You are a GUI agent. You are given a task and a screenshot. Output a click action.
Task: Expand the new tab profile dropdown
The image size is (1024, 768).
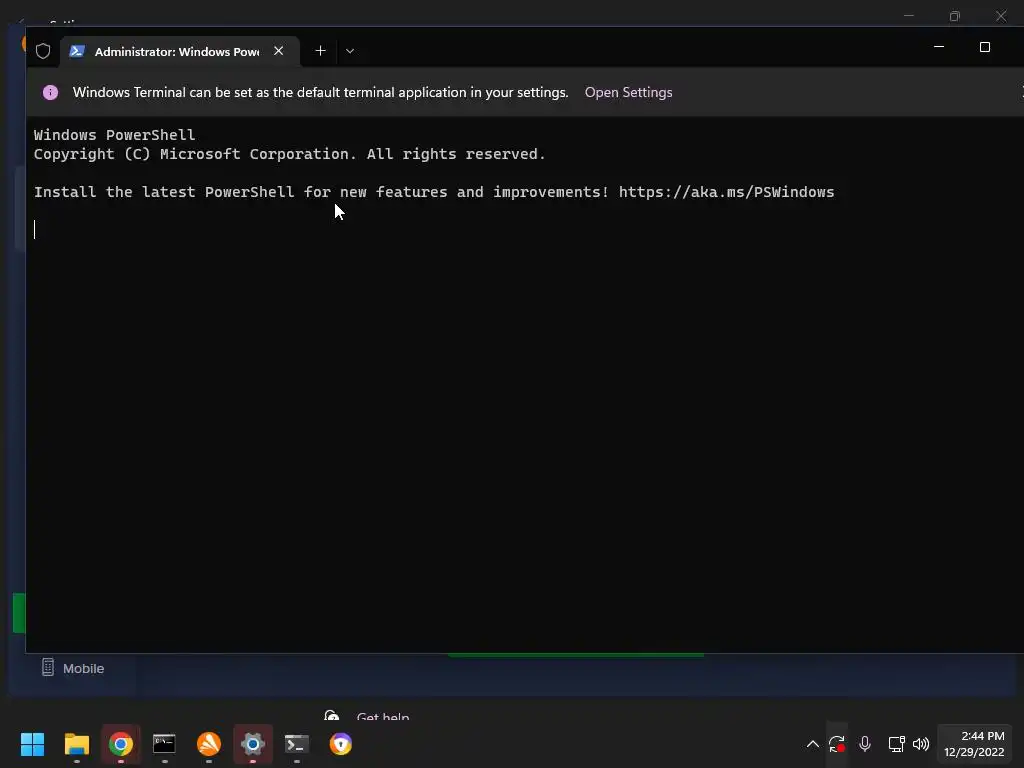pos(350,51)
